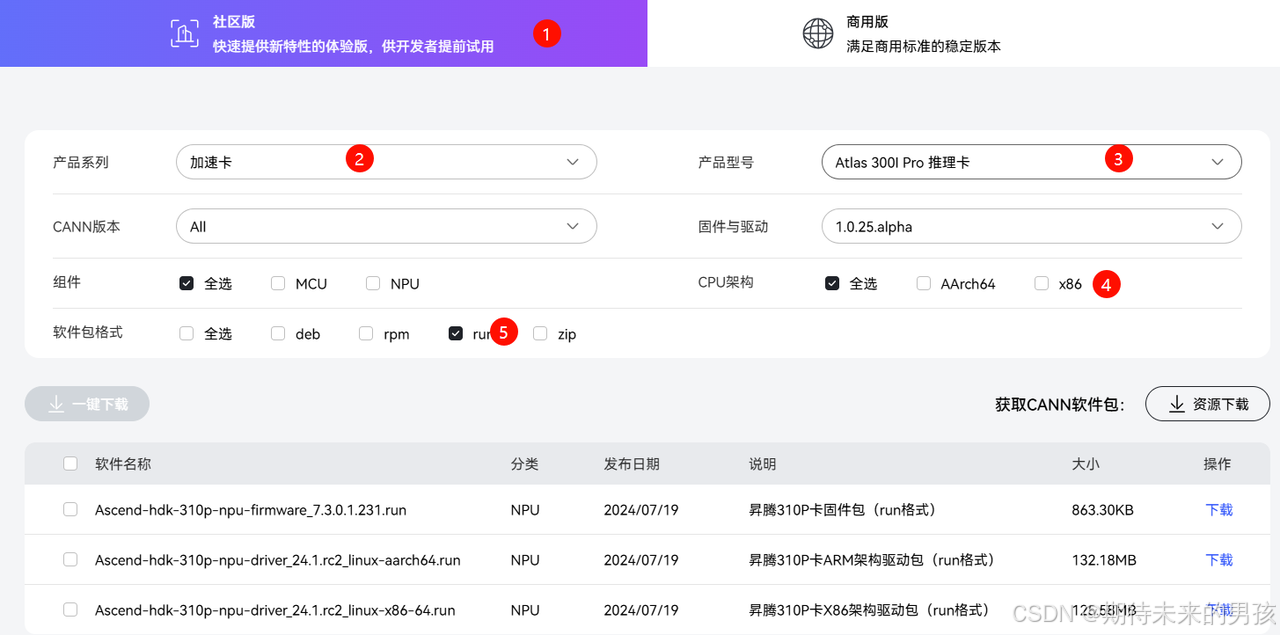Viewport: 1280px width, 635px height.
Task: Click the 一键下载 batch download button
Action: (x=87, y=404)
